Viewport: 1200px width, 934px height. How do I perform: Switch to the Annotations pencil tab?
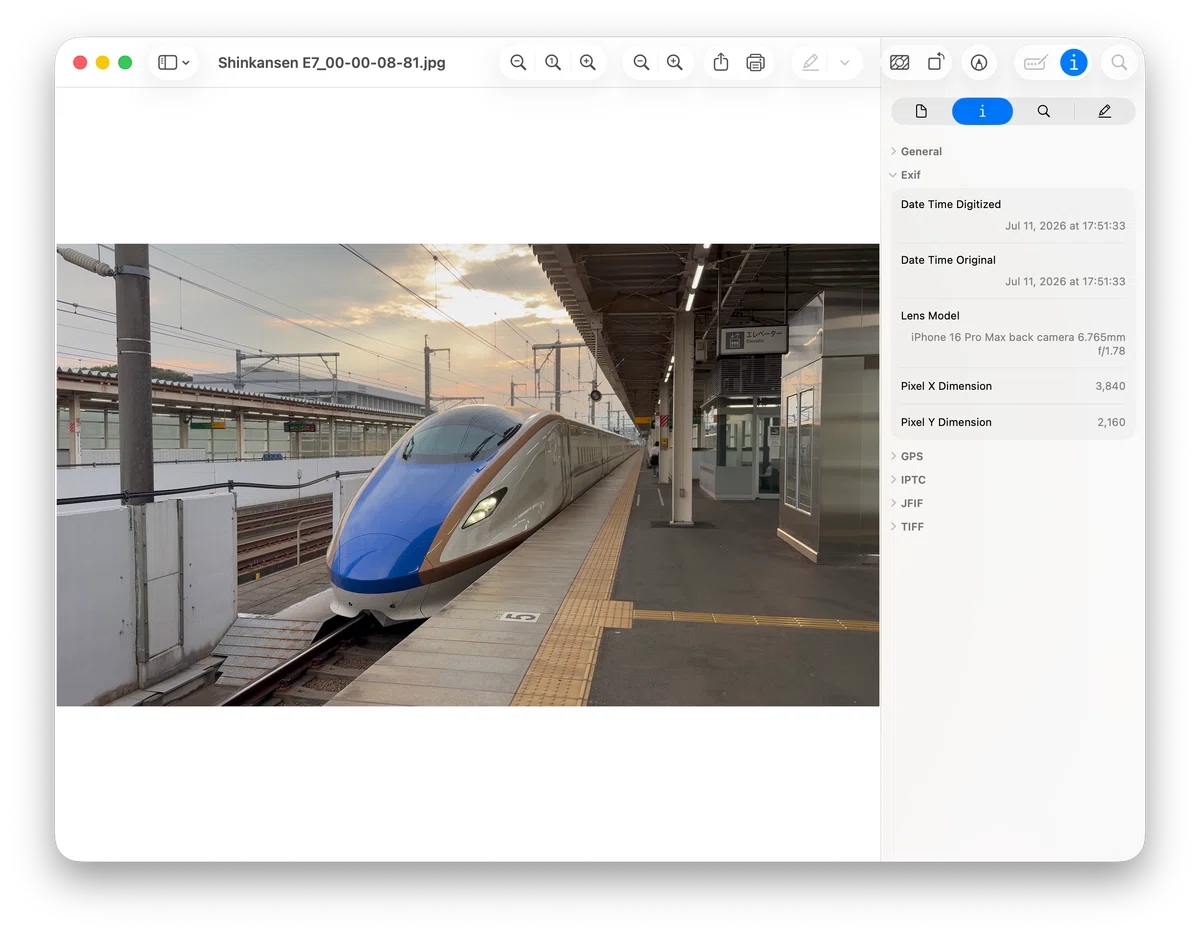(1104, 111)
